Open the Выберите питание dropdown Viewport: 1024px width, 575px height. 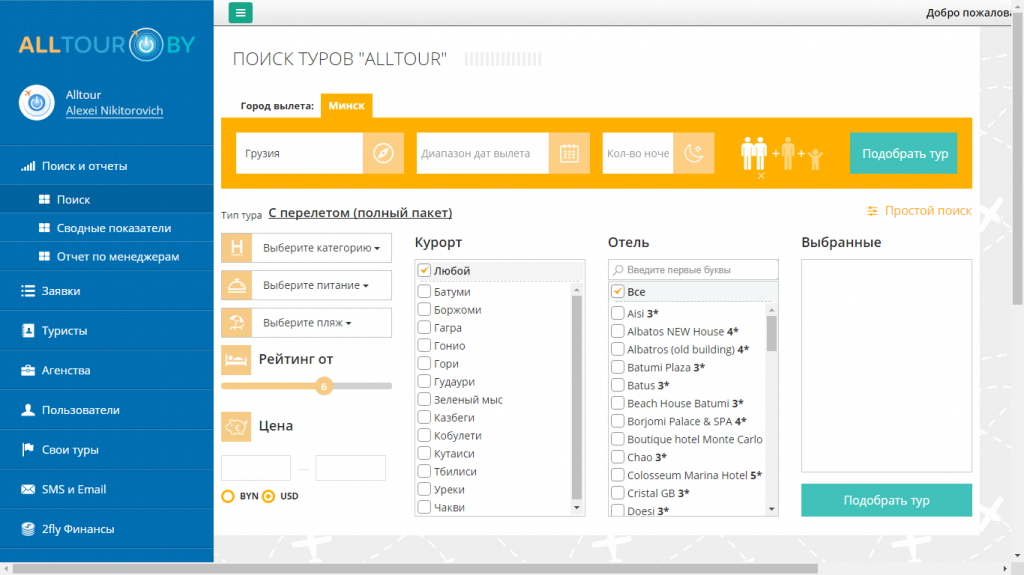point(321,285)
